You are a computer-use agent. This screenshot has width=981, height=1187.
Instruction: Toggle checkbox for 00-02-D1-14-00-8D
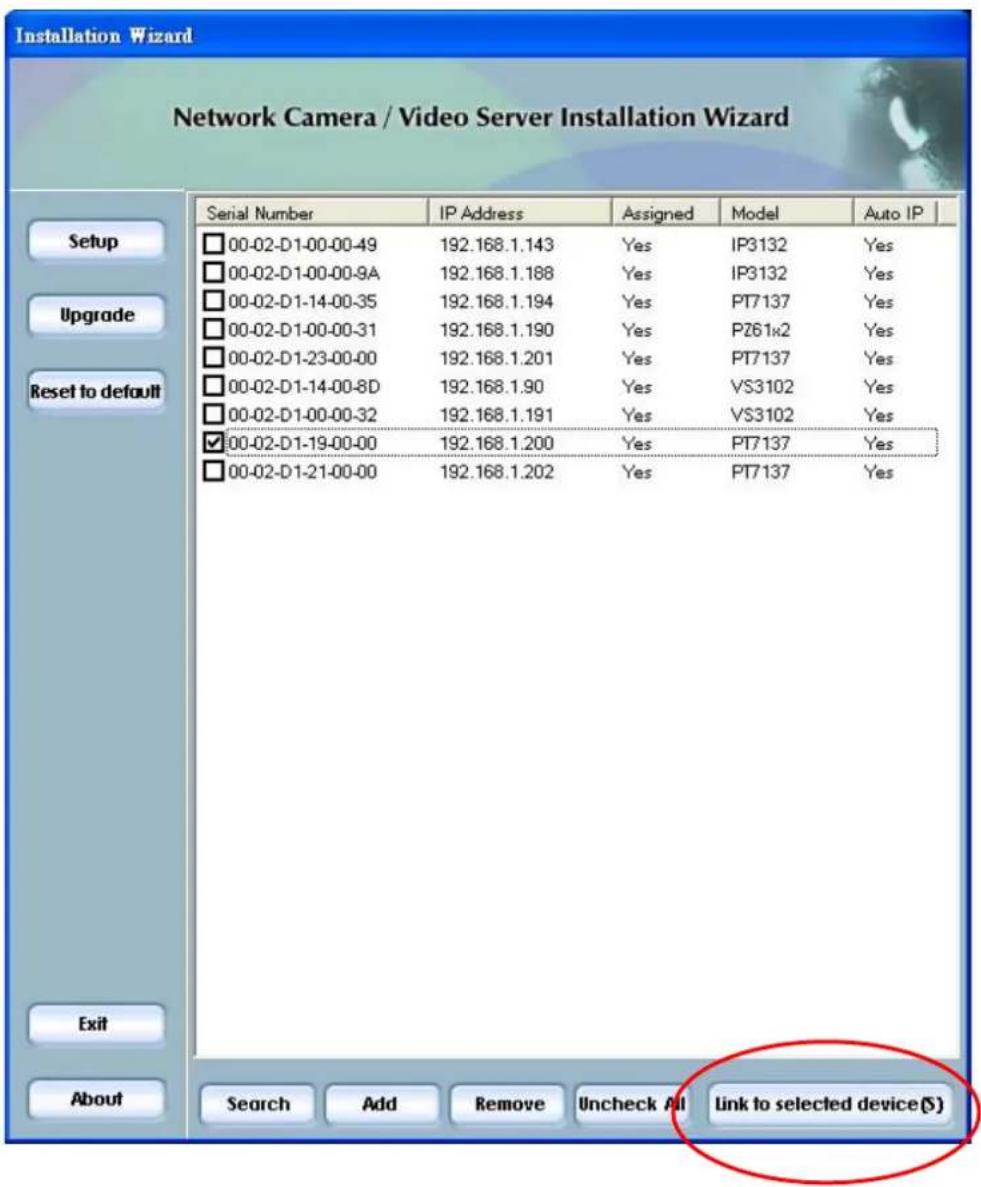[x=214, y=386]
